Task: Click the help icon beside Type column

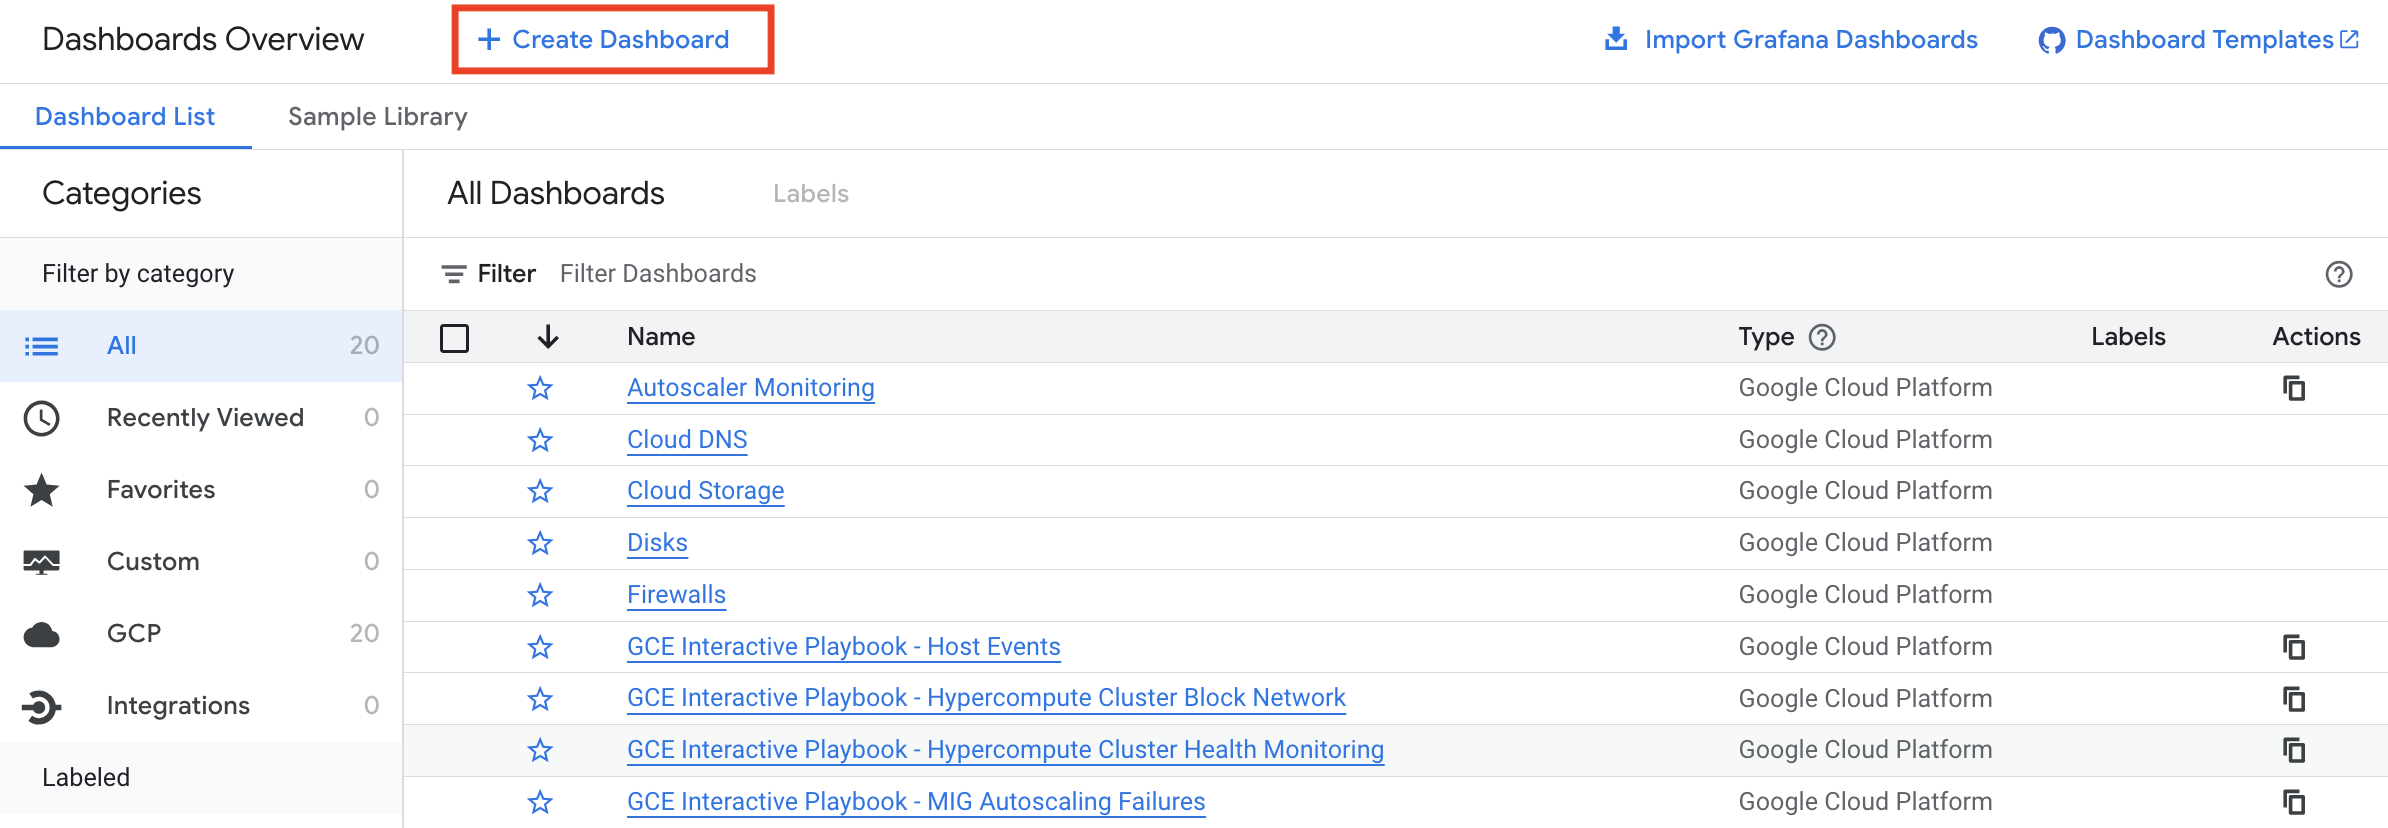Action: pyautogui.click(x=1822, y=337)
